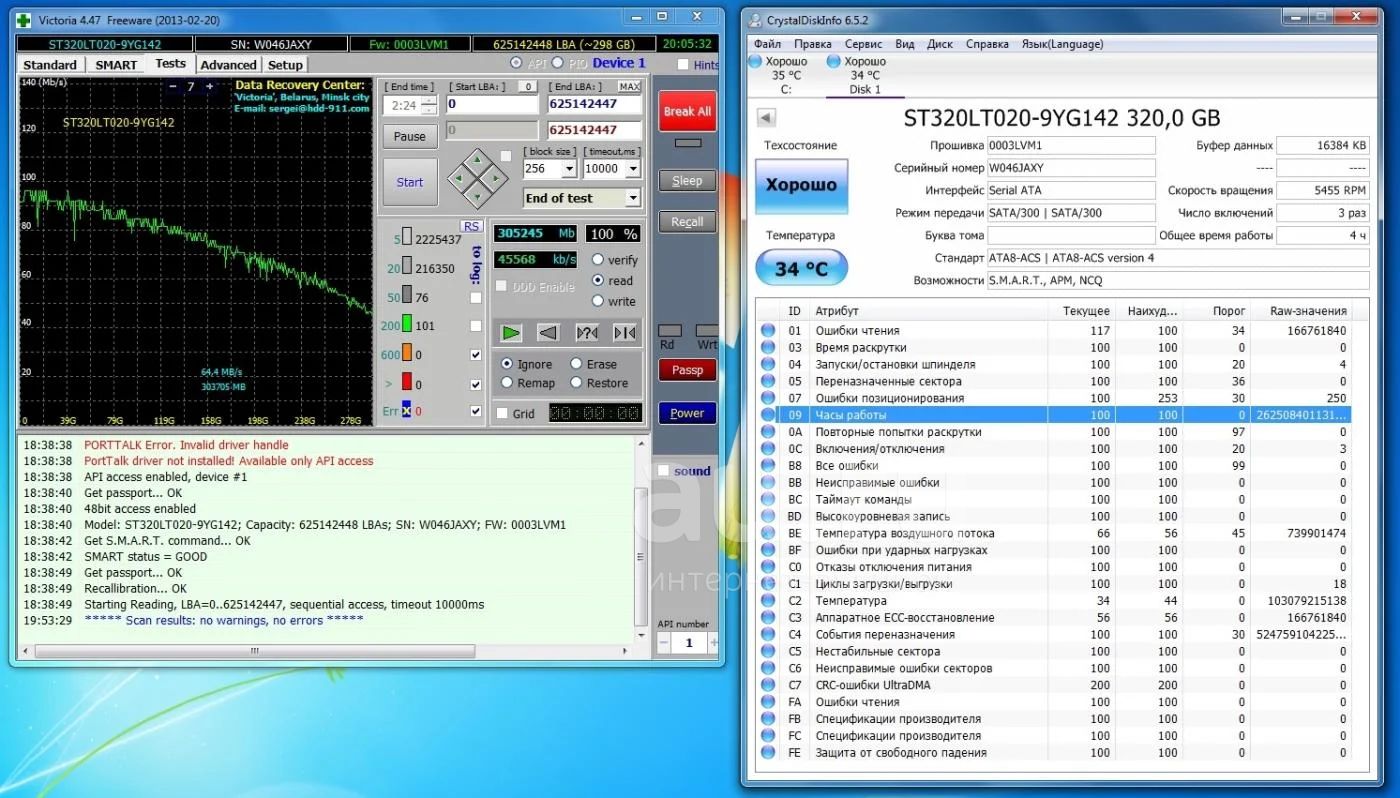The width and height of the screenshot is (1400, 798).
Task: Click the Rd indicator lamp
Action: pyautogui.click(x=669, y=330)
